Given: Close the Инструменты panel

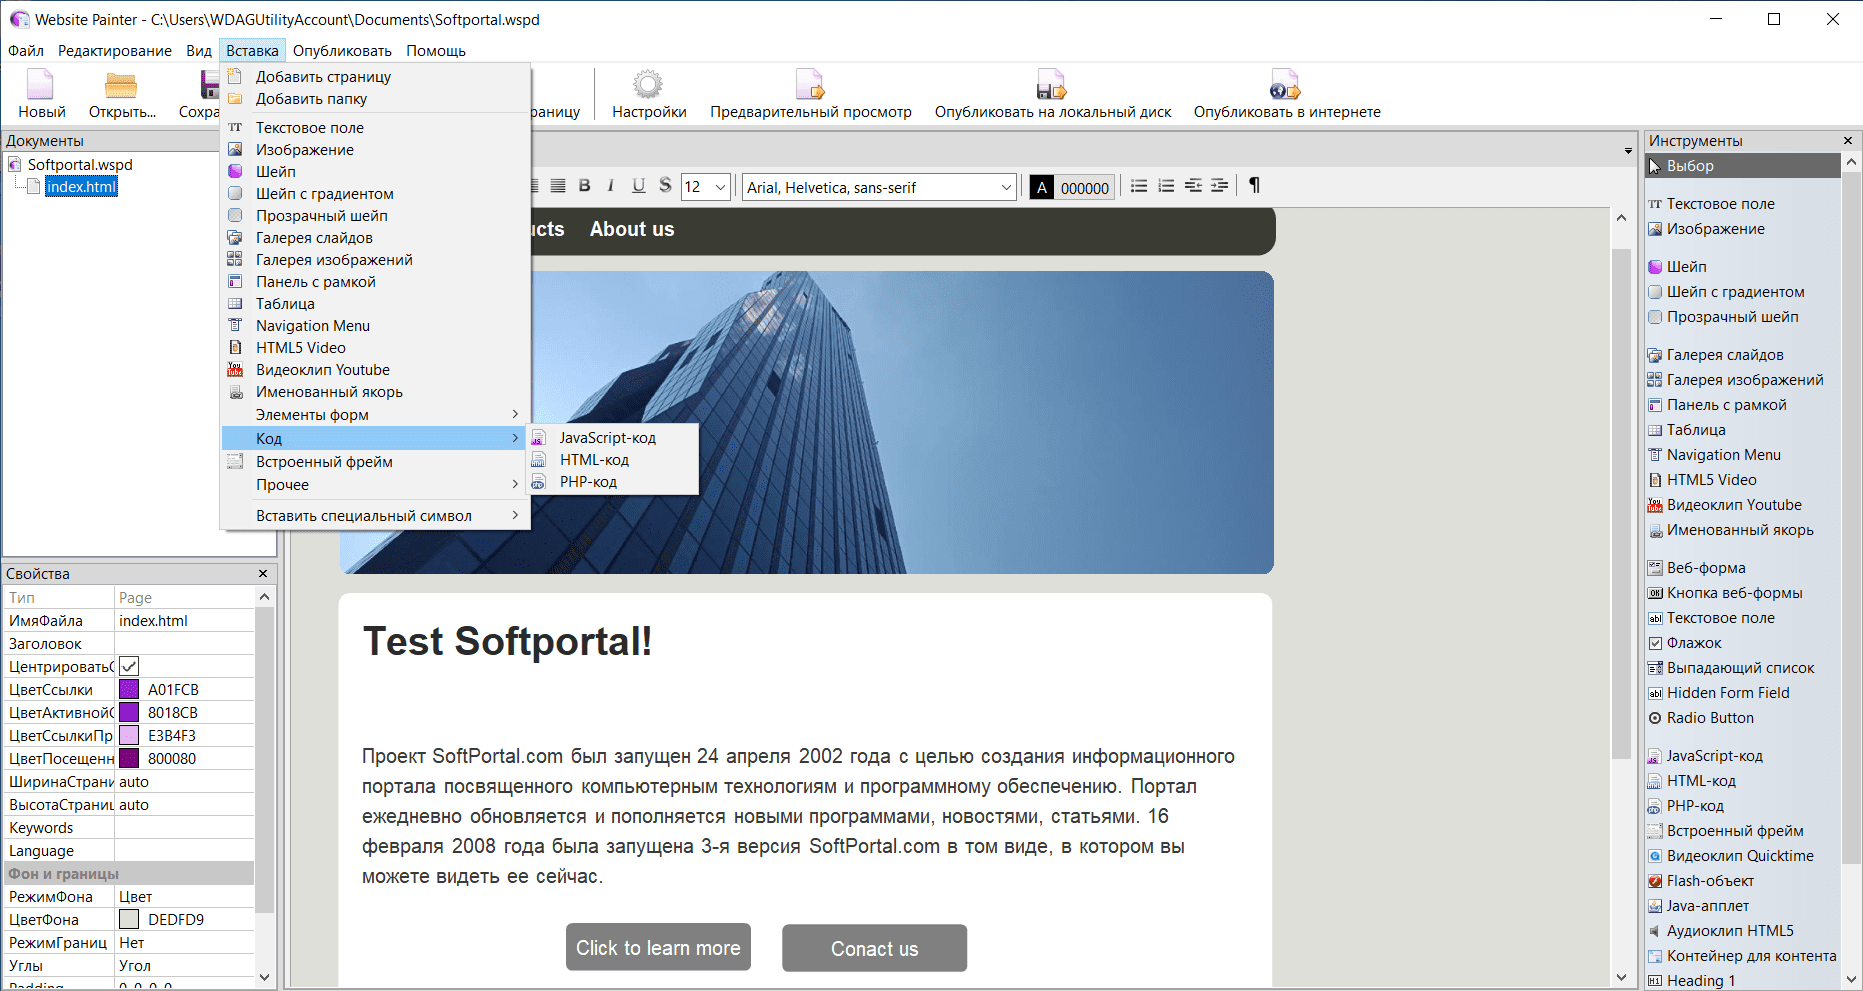Looking at the screenshot, I should (x=1848, y=141).
